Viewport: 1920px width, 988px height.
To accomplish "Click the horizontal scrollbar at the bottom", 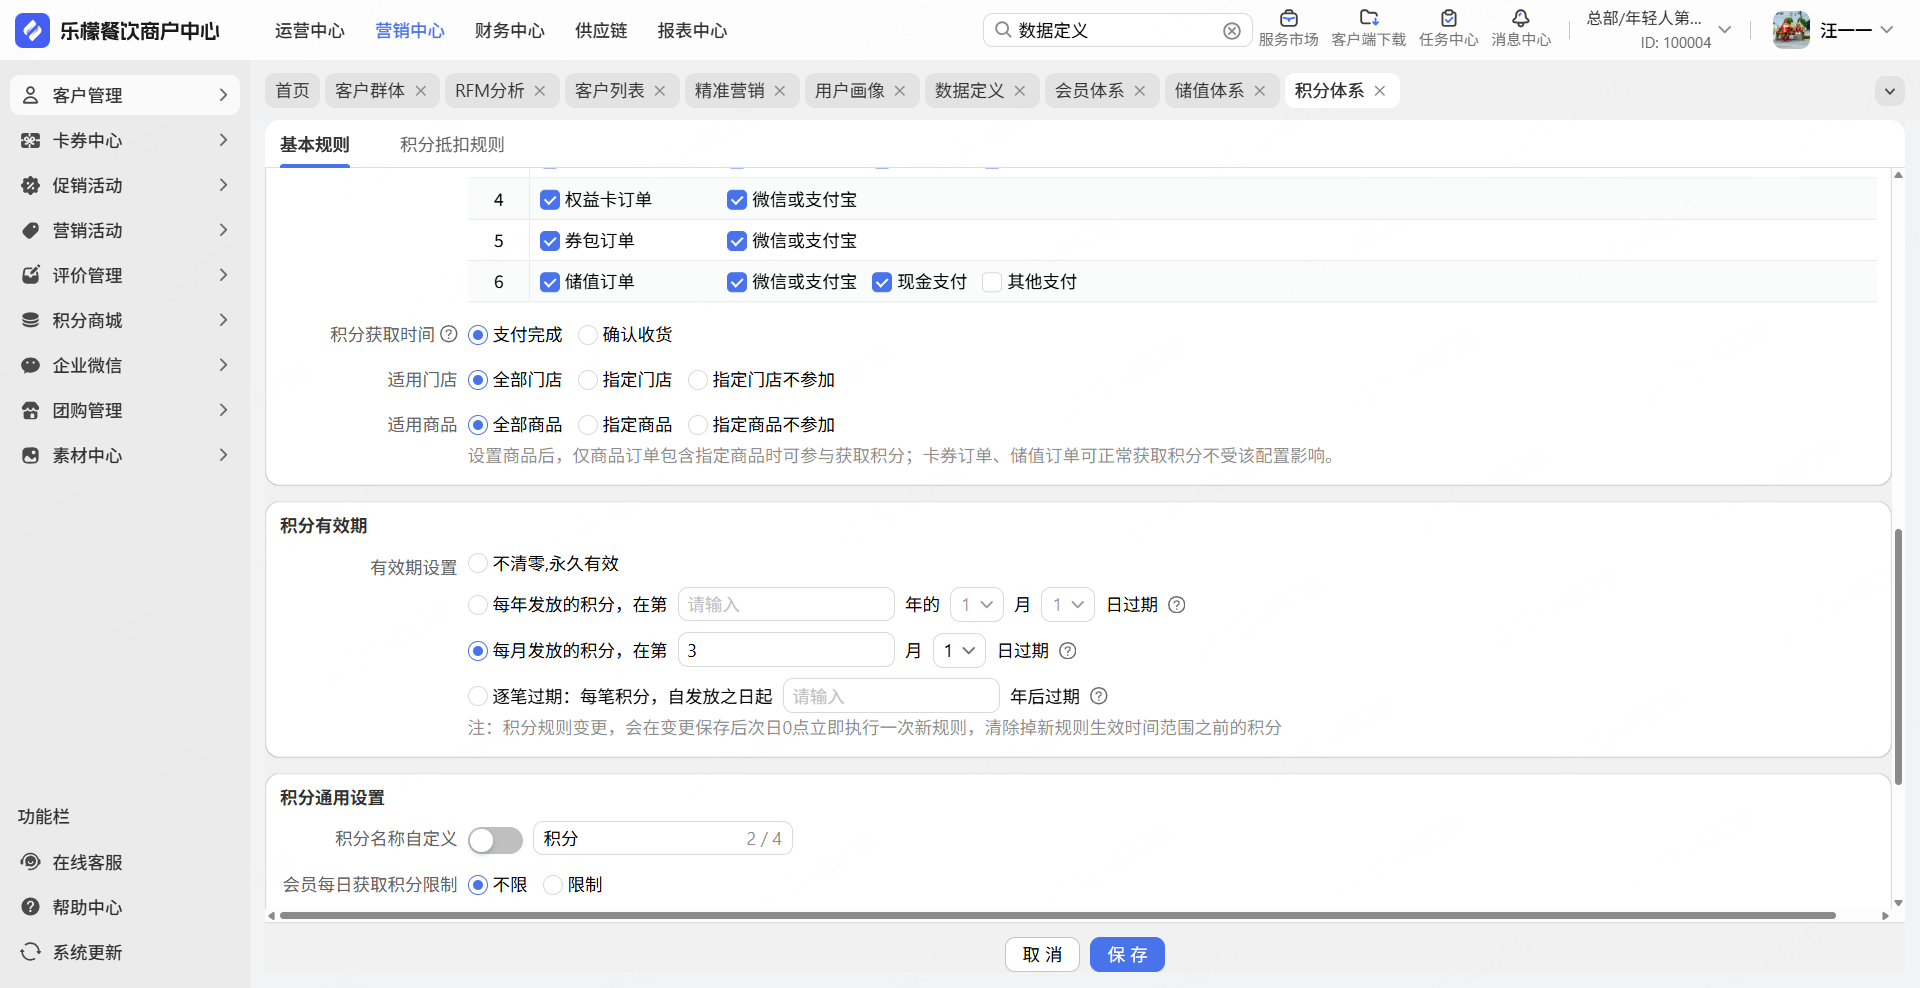I will (1056, 915).
